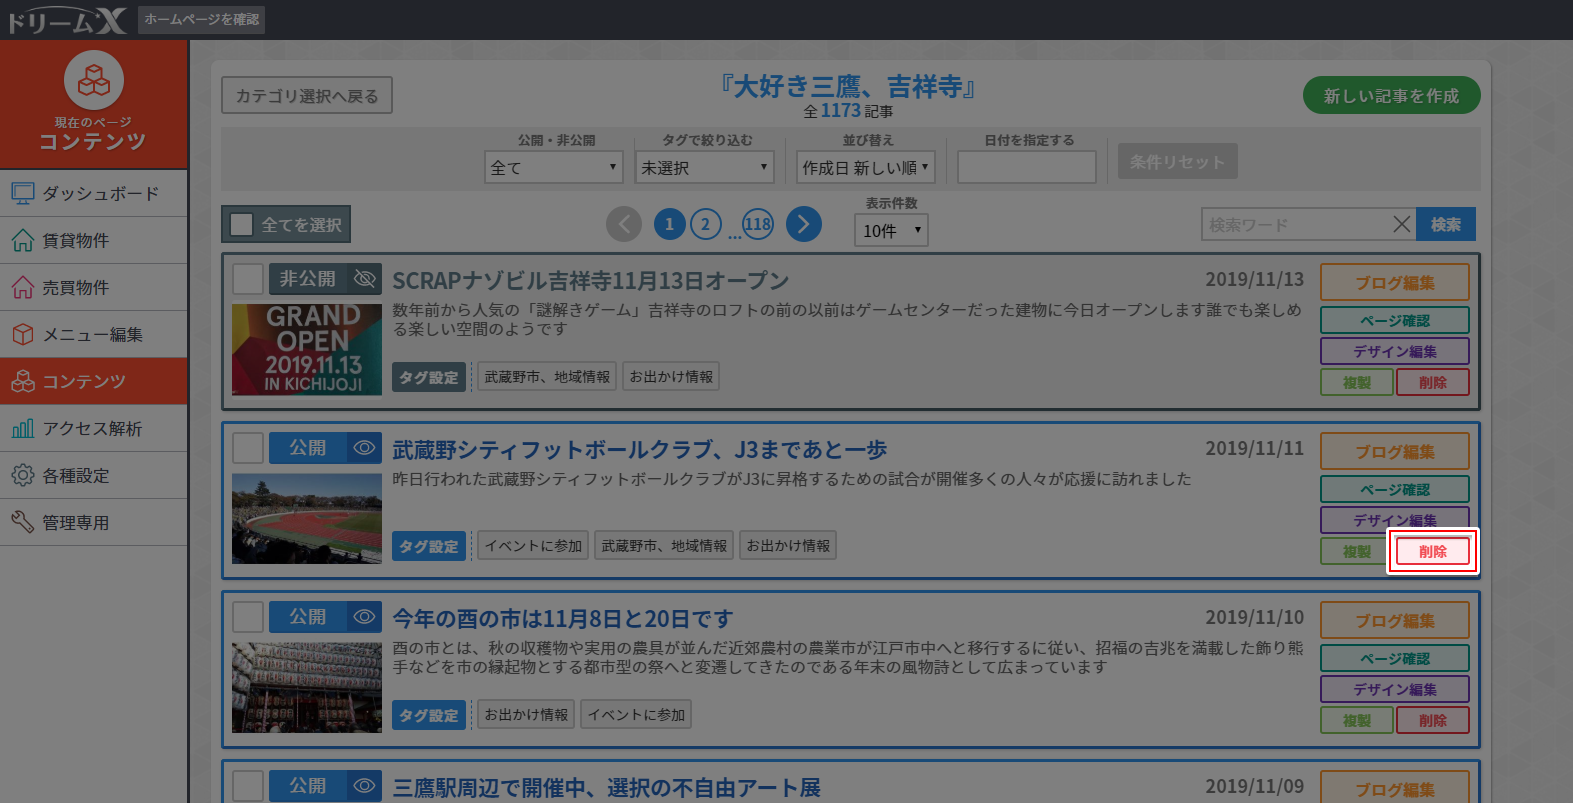The image size is (1573, 803).
Task: Go to page 1
Action: point(669,224)
